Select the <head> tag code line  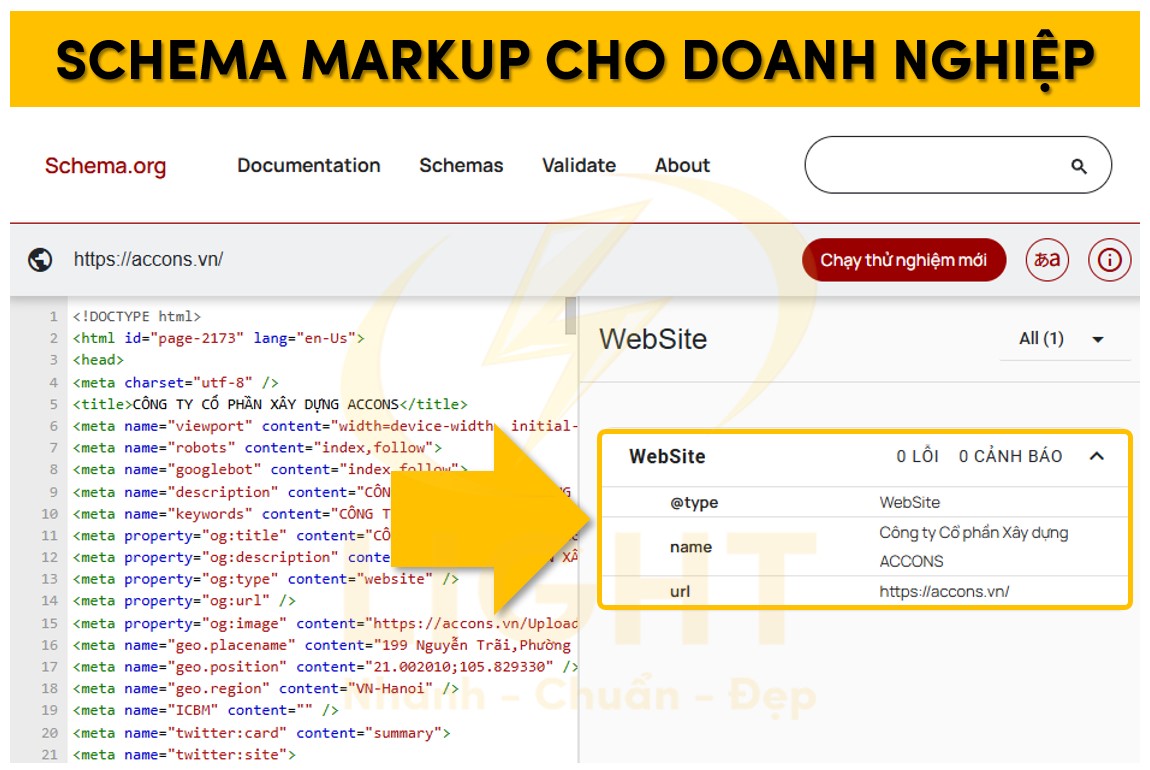(98, 359)
